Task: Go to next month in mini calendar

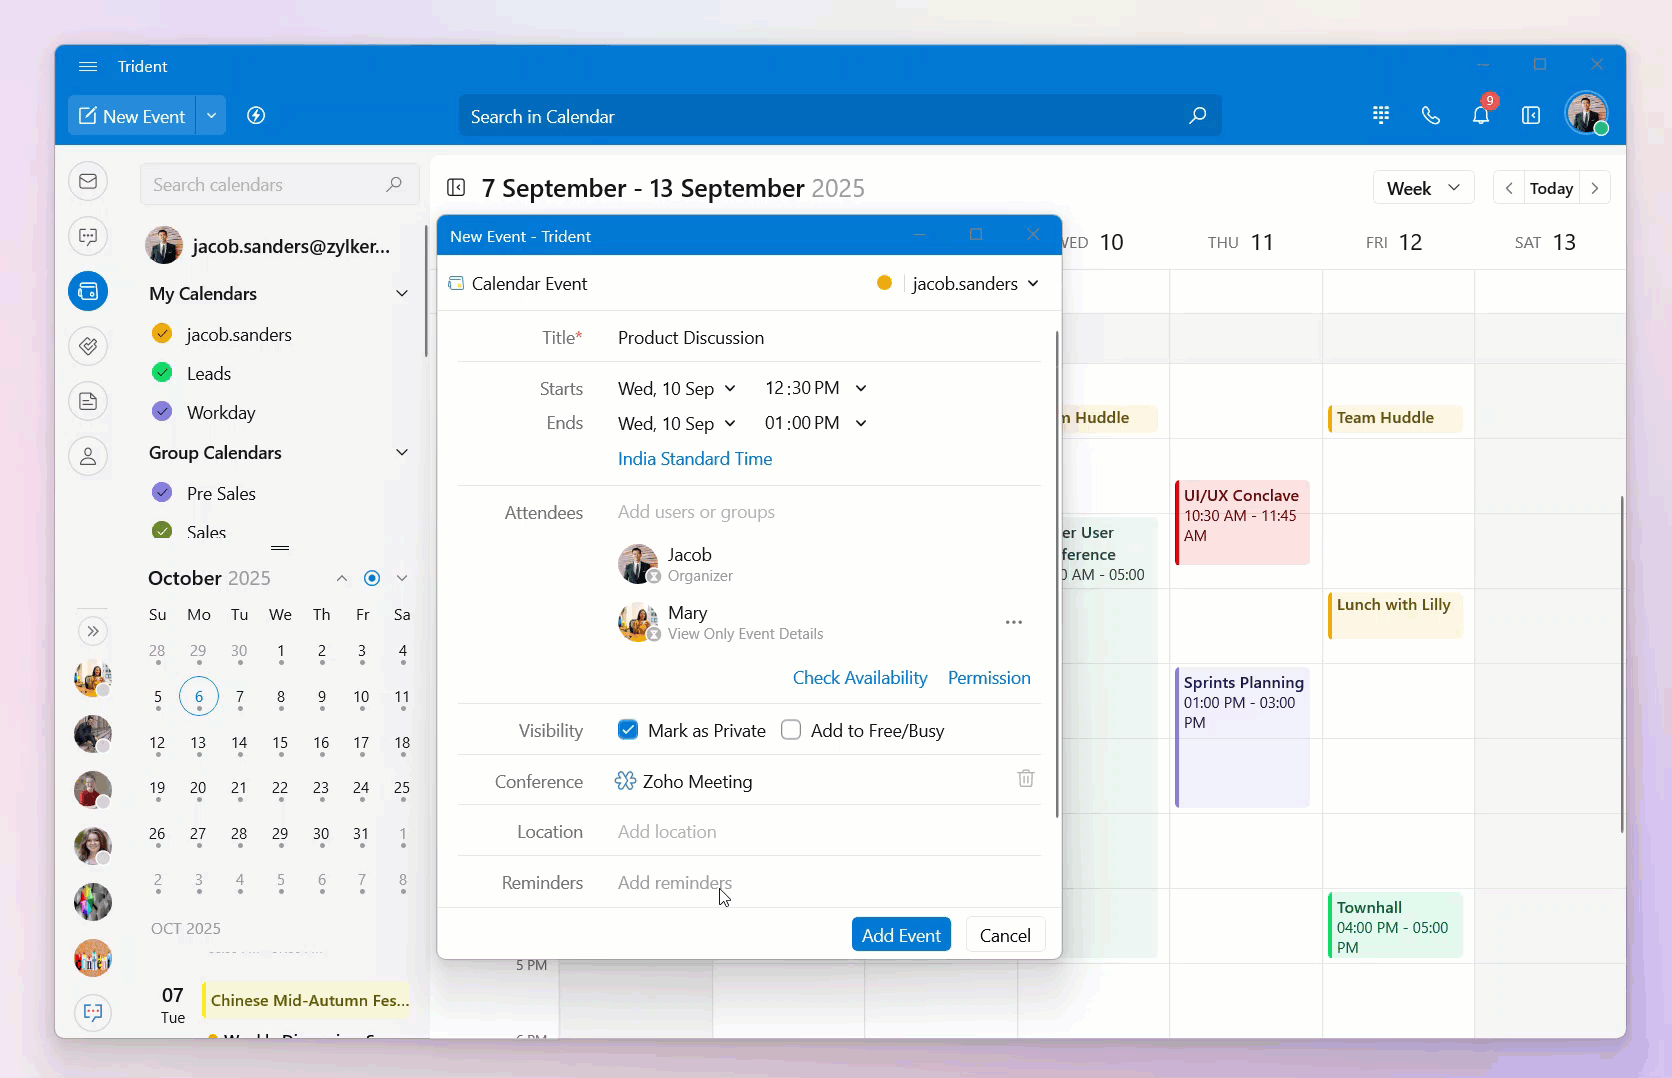Action: pos(402,578)
